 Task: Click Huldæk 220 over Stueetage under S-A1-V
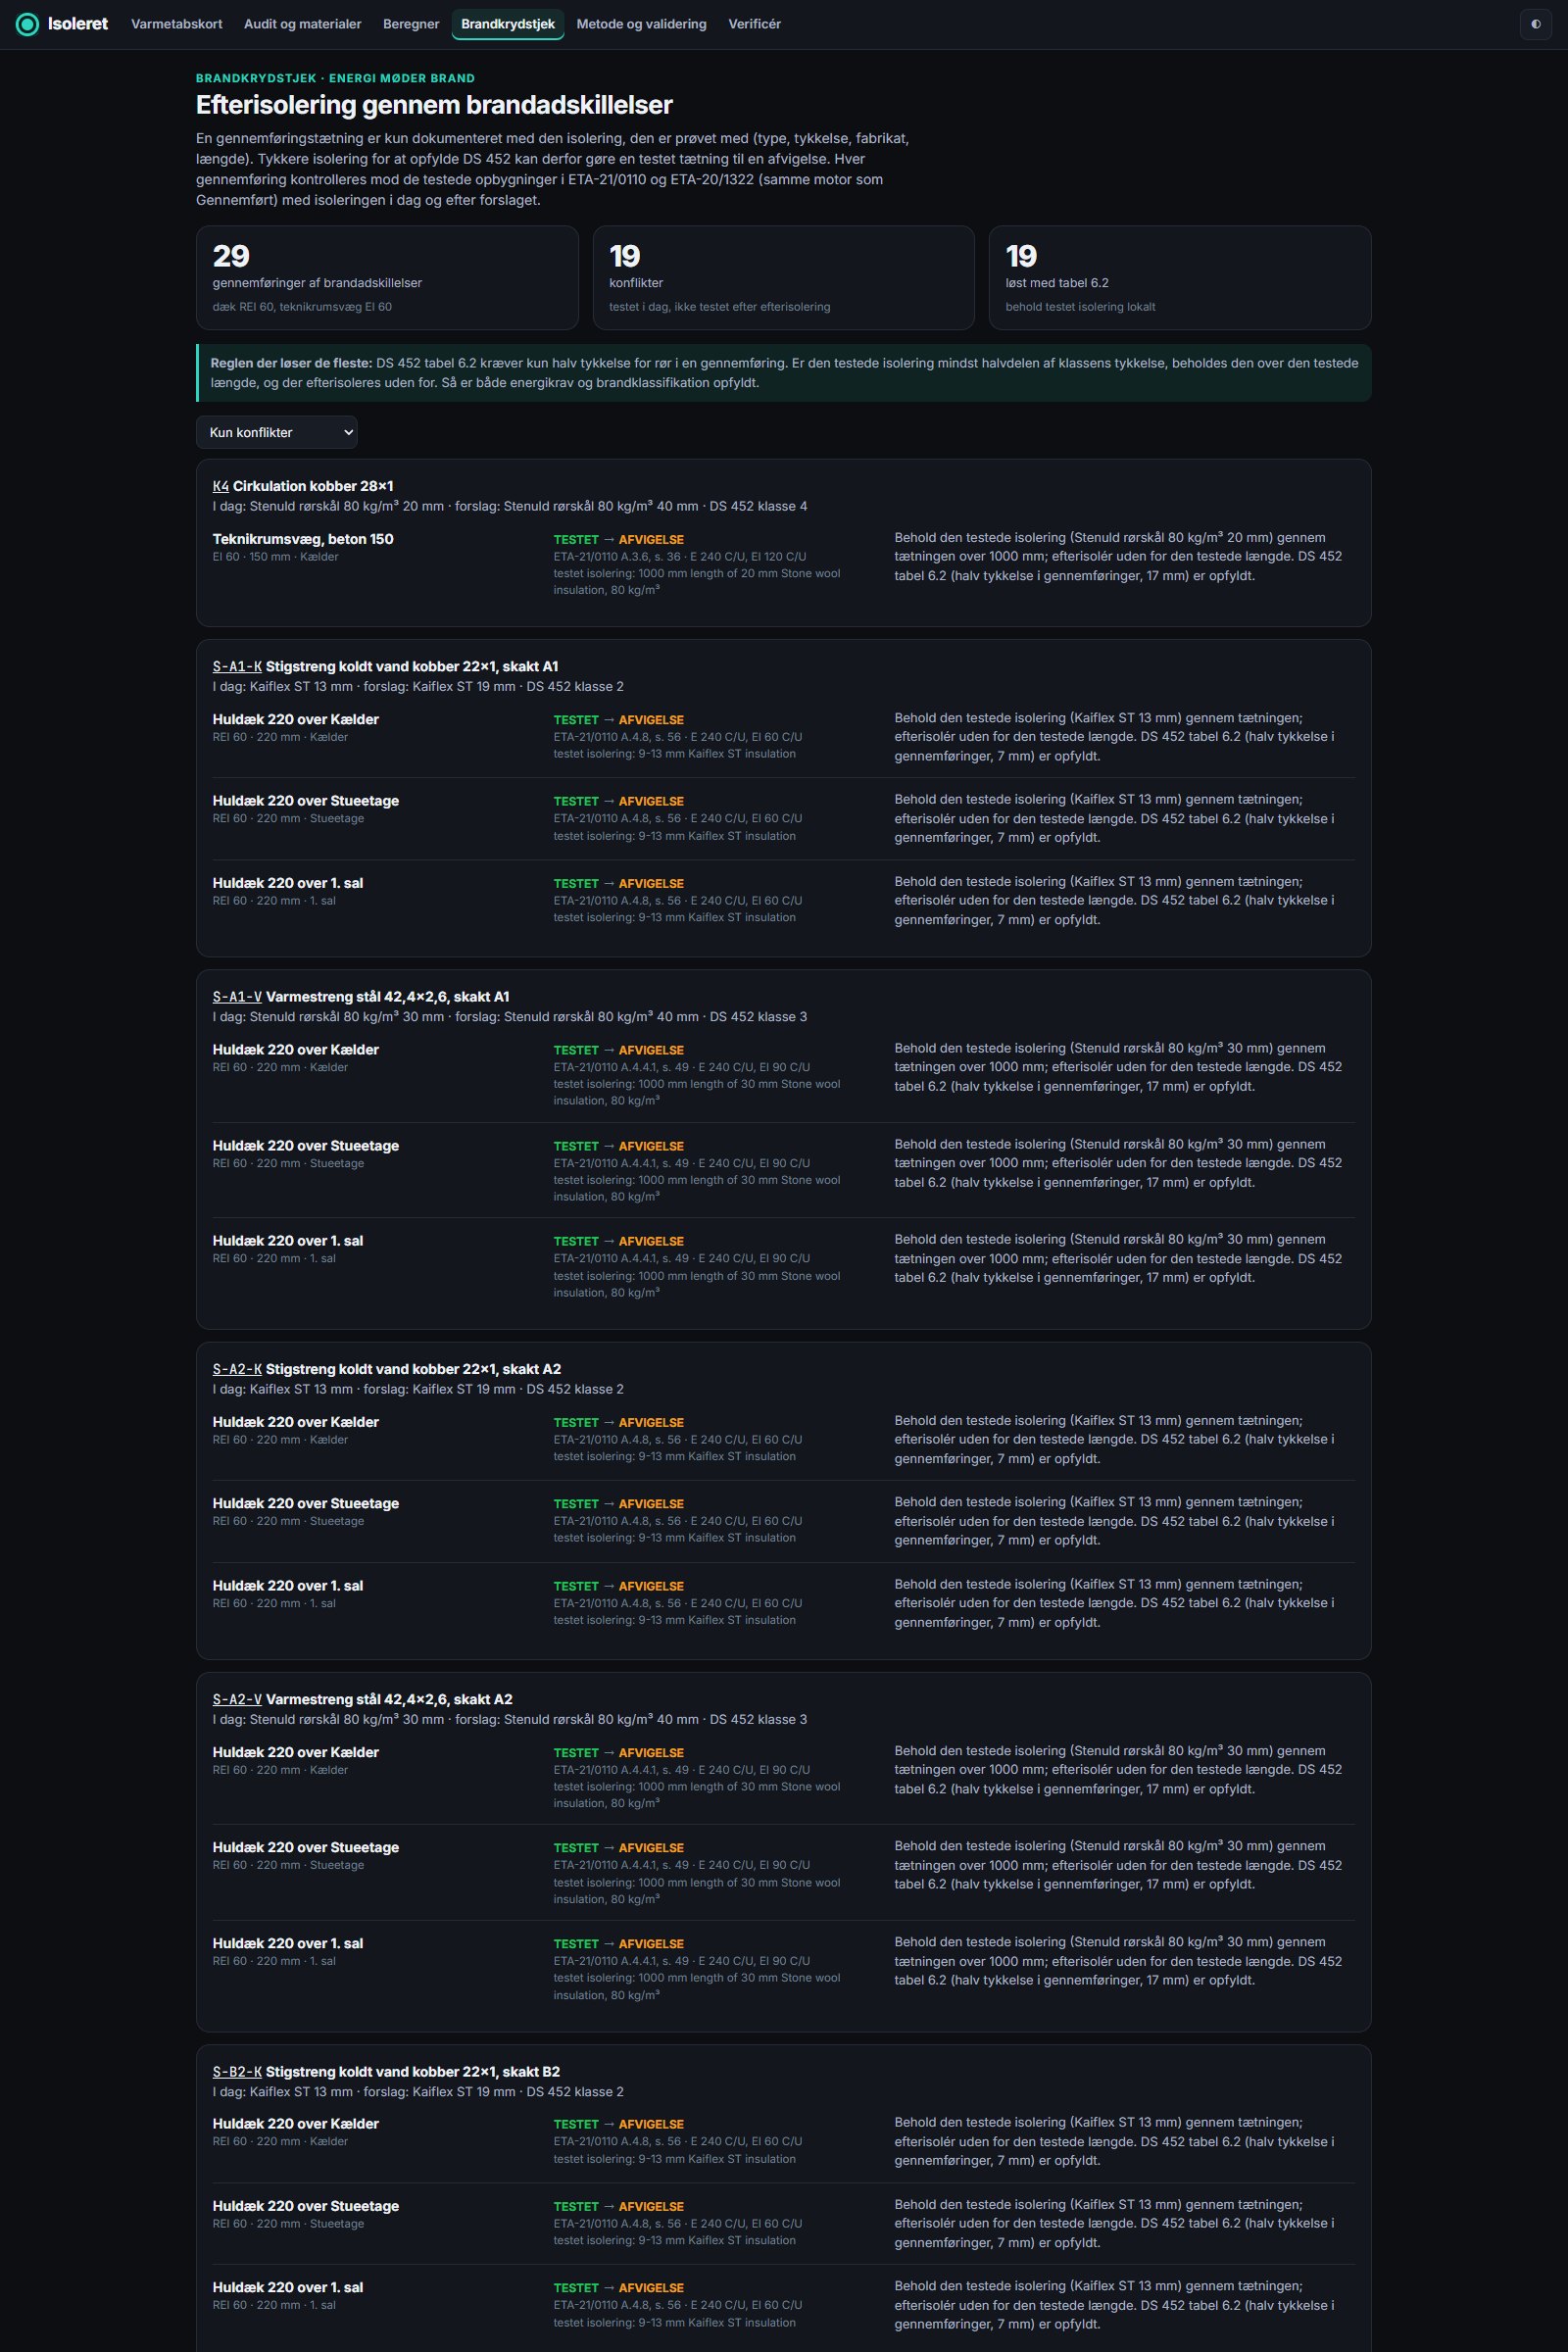point(306,1146)
